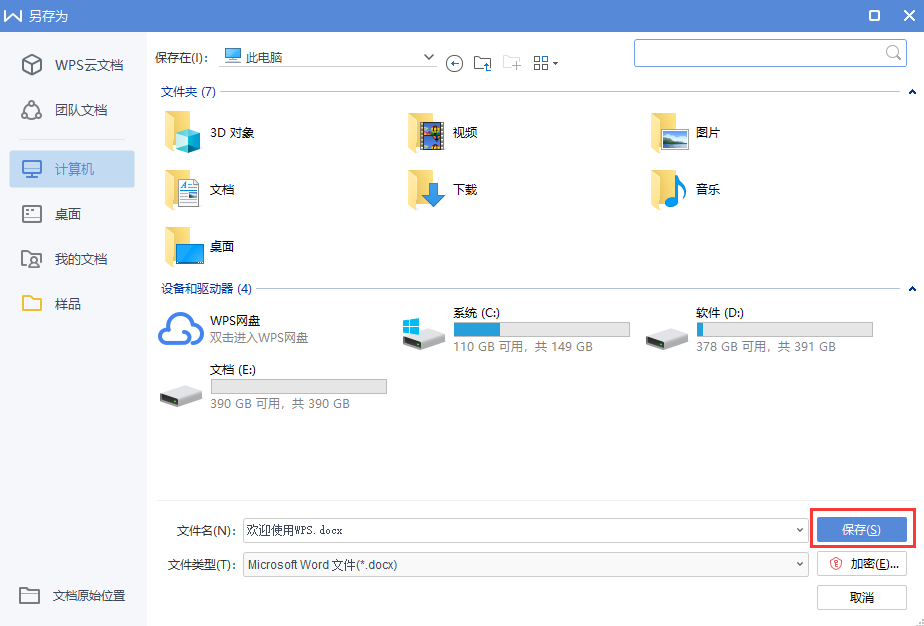
Task: Select 团队文档 in the sidebar
Action: pyautogui.click(x=72, y=110)
